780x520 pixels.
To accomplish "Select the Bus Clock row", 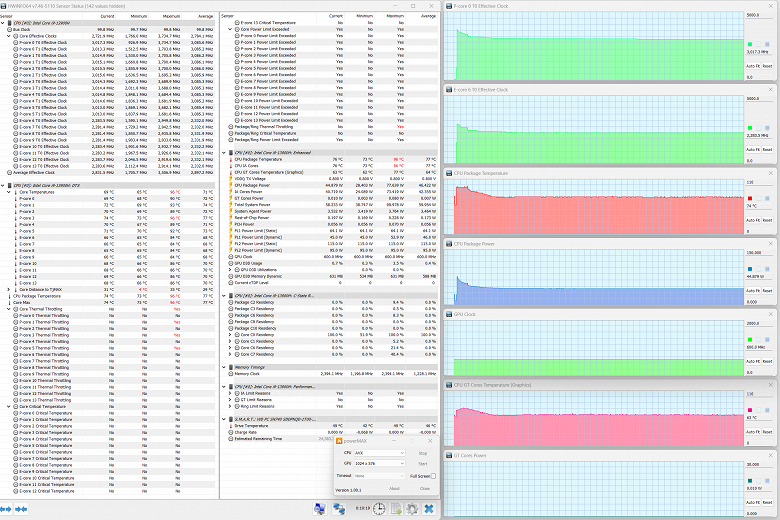I will click(x=108, y=30).
